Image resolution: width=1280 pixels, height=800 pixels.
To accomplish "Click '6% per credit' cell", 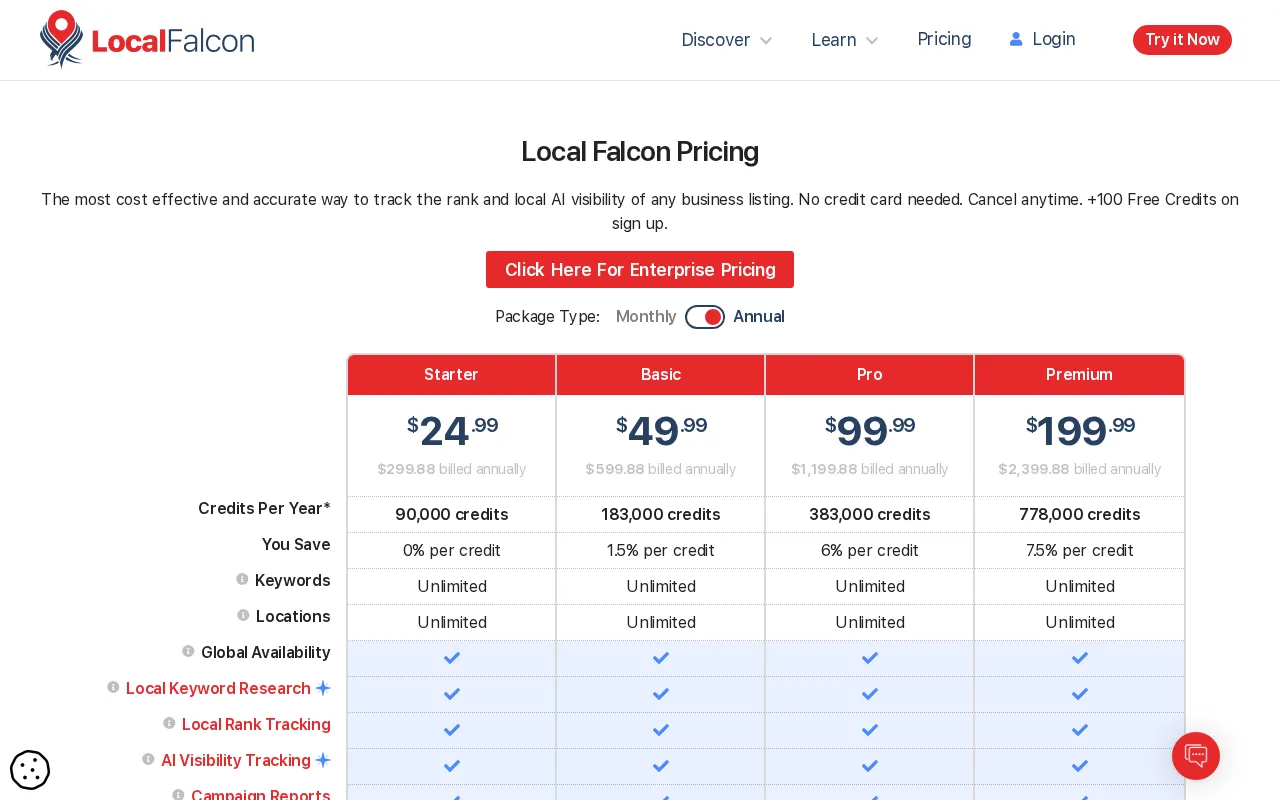I will pyautogui.click(x=870, y=550).
